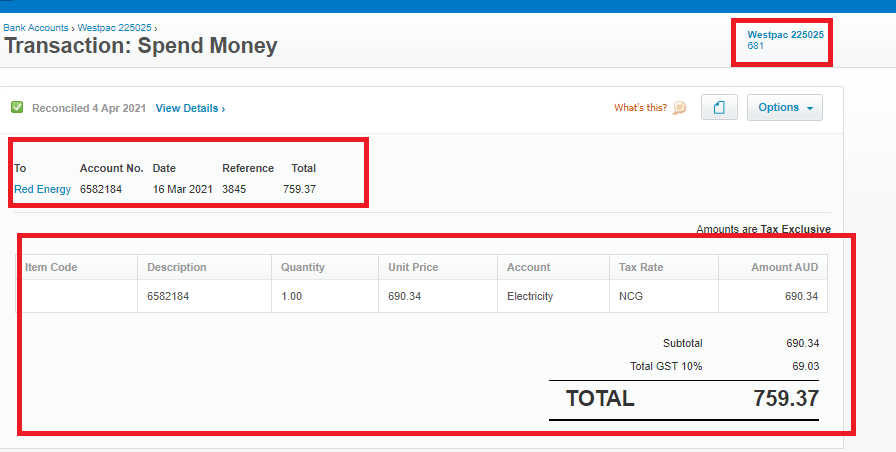This screenshot has width=896, height=452.
Task: Select the quantity cell 1.00
Action: [325, 296]
